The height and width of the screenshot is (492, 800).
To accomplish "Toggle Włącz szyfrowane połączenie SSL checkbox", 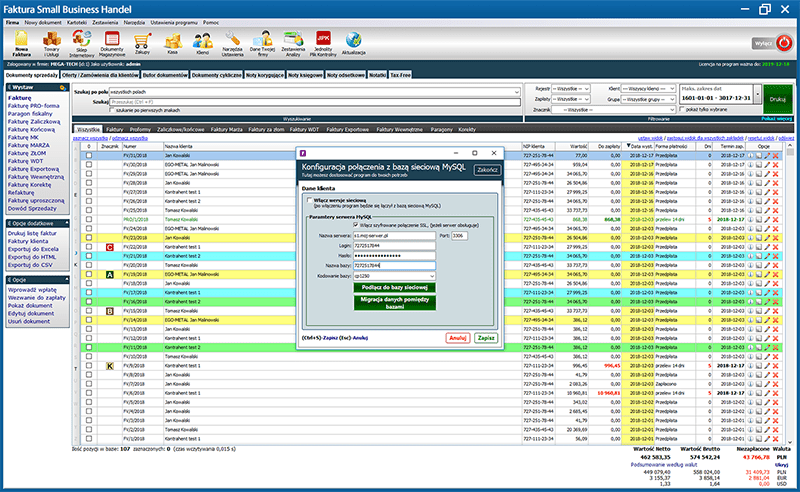I will click(x=356, y=225).
